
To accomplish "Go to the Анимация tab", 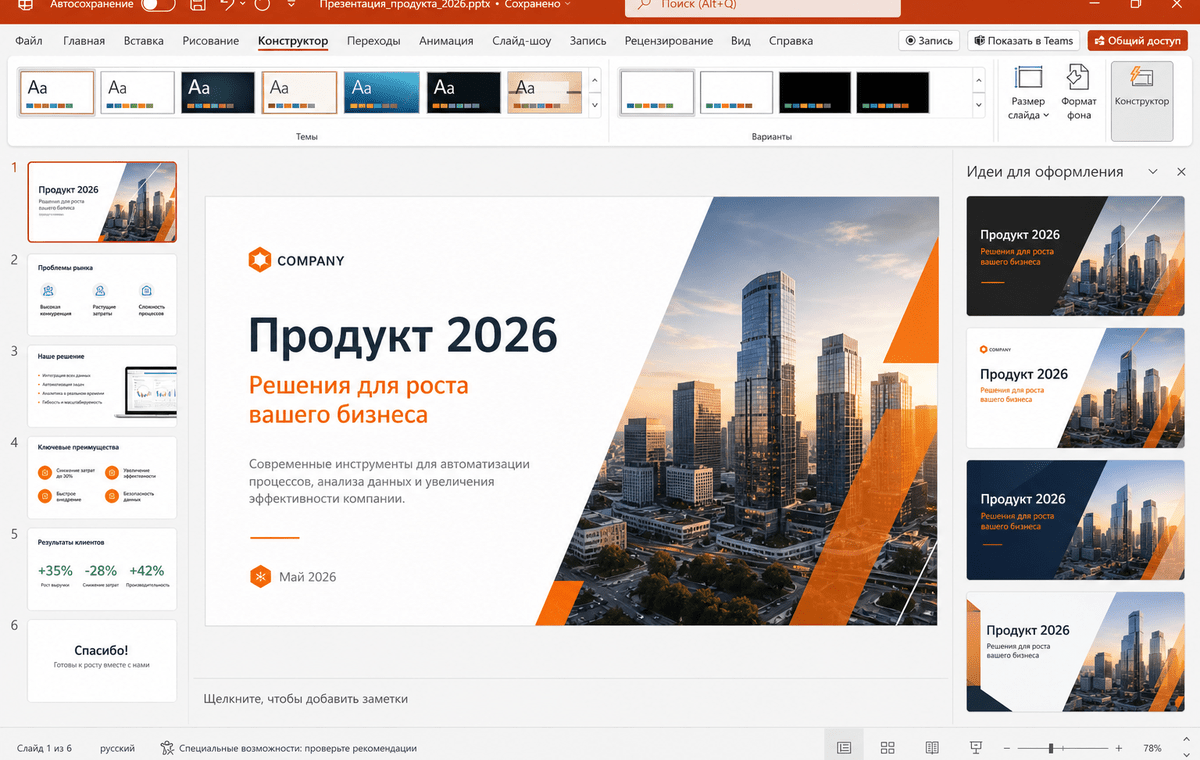I will [446, 41].
